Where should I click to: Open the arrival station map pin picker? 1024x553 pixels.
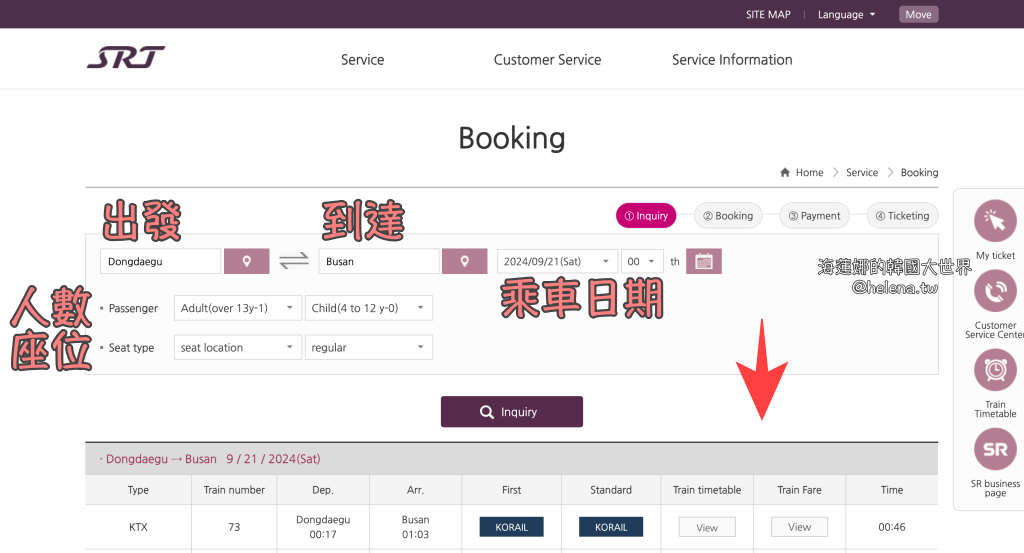click(x=464, y=262)
